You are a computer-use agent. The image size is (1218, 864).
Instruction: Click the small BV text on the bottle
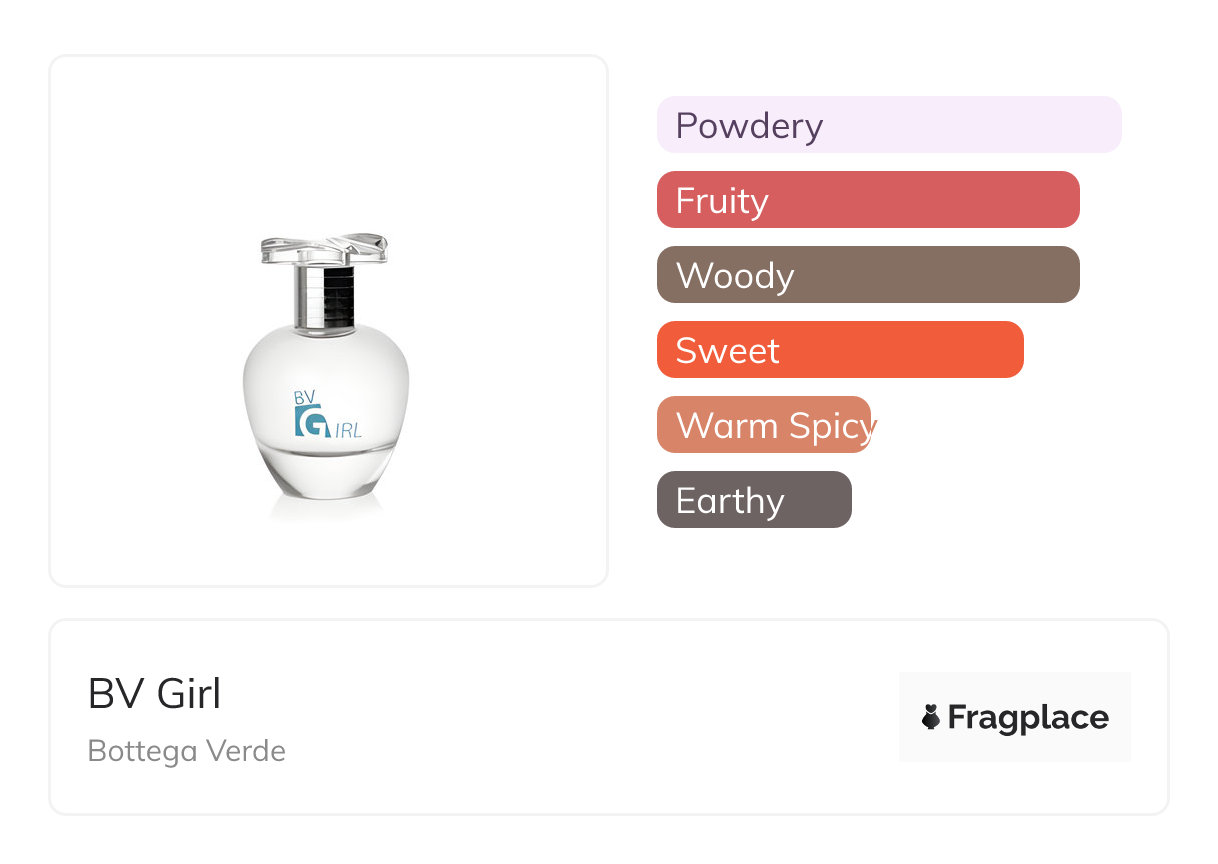tap(305, 396)
